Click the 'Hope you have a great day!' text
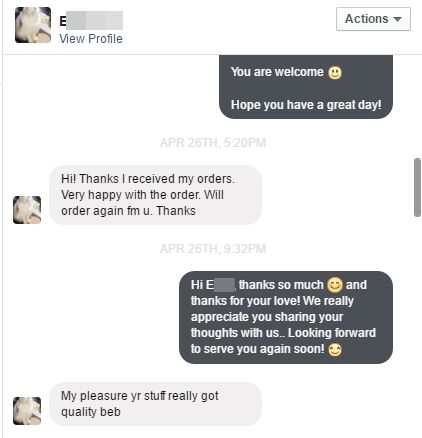 [x=306, y=105]
